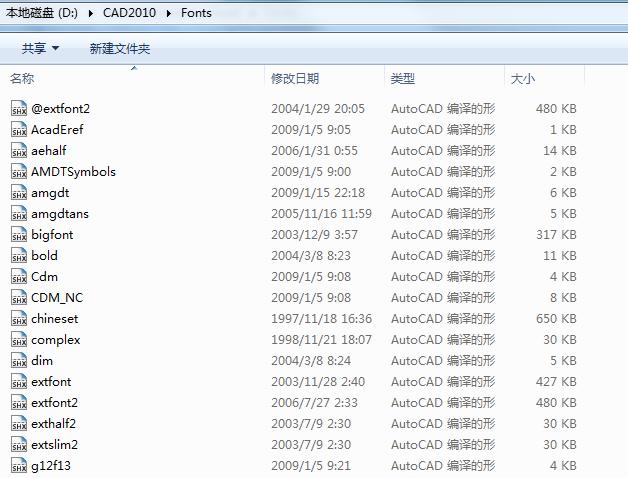Click the SHX icon of bold
628x478 pixels.
[x=19, y=256]
